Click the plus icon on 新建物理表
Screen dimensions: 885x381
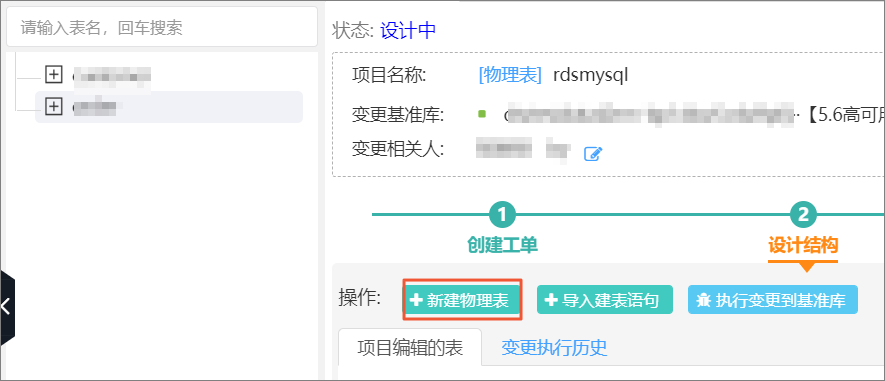tap(416, 300)
